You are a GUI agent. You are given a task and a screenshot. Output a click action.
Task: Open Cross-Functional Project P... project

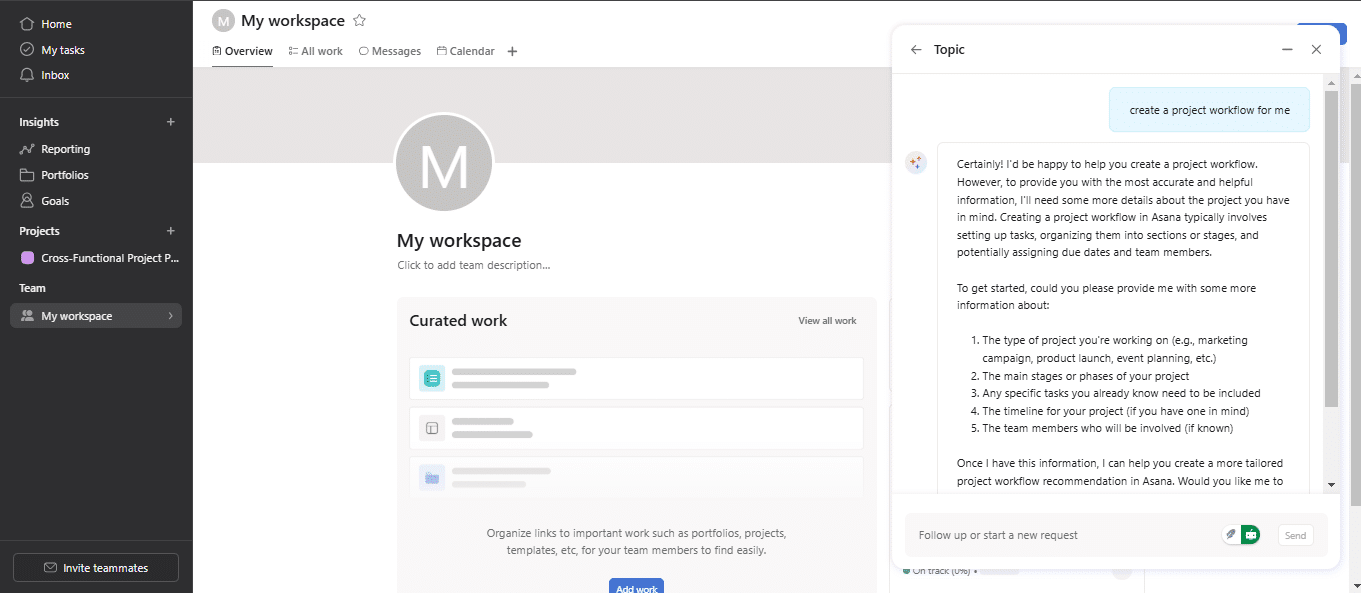coord(100,258)
